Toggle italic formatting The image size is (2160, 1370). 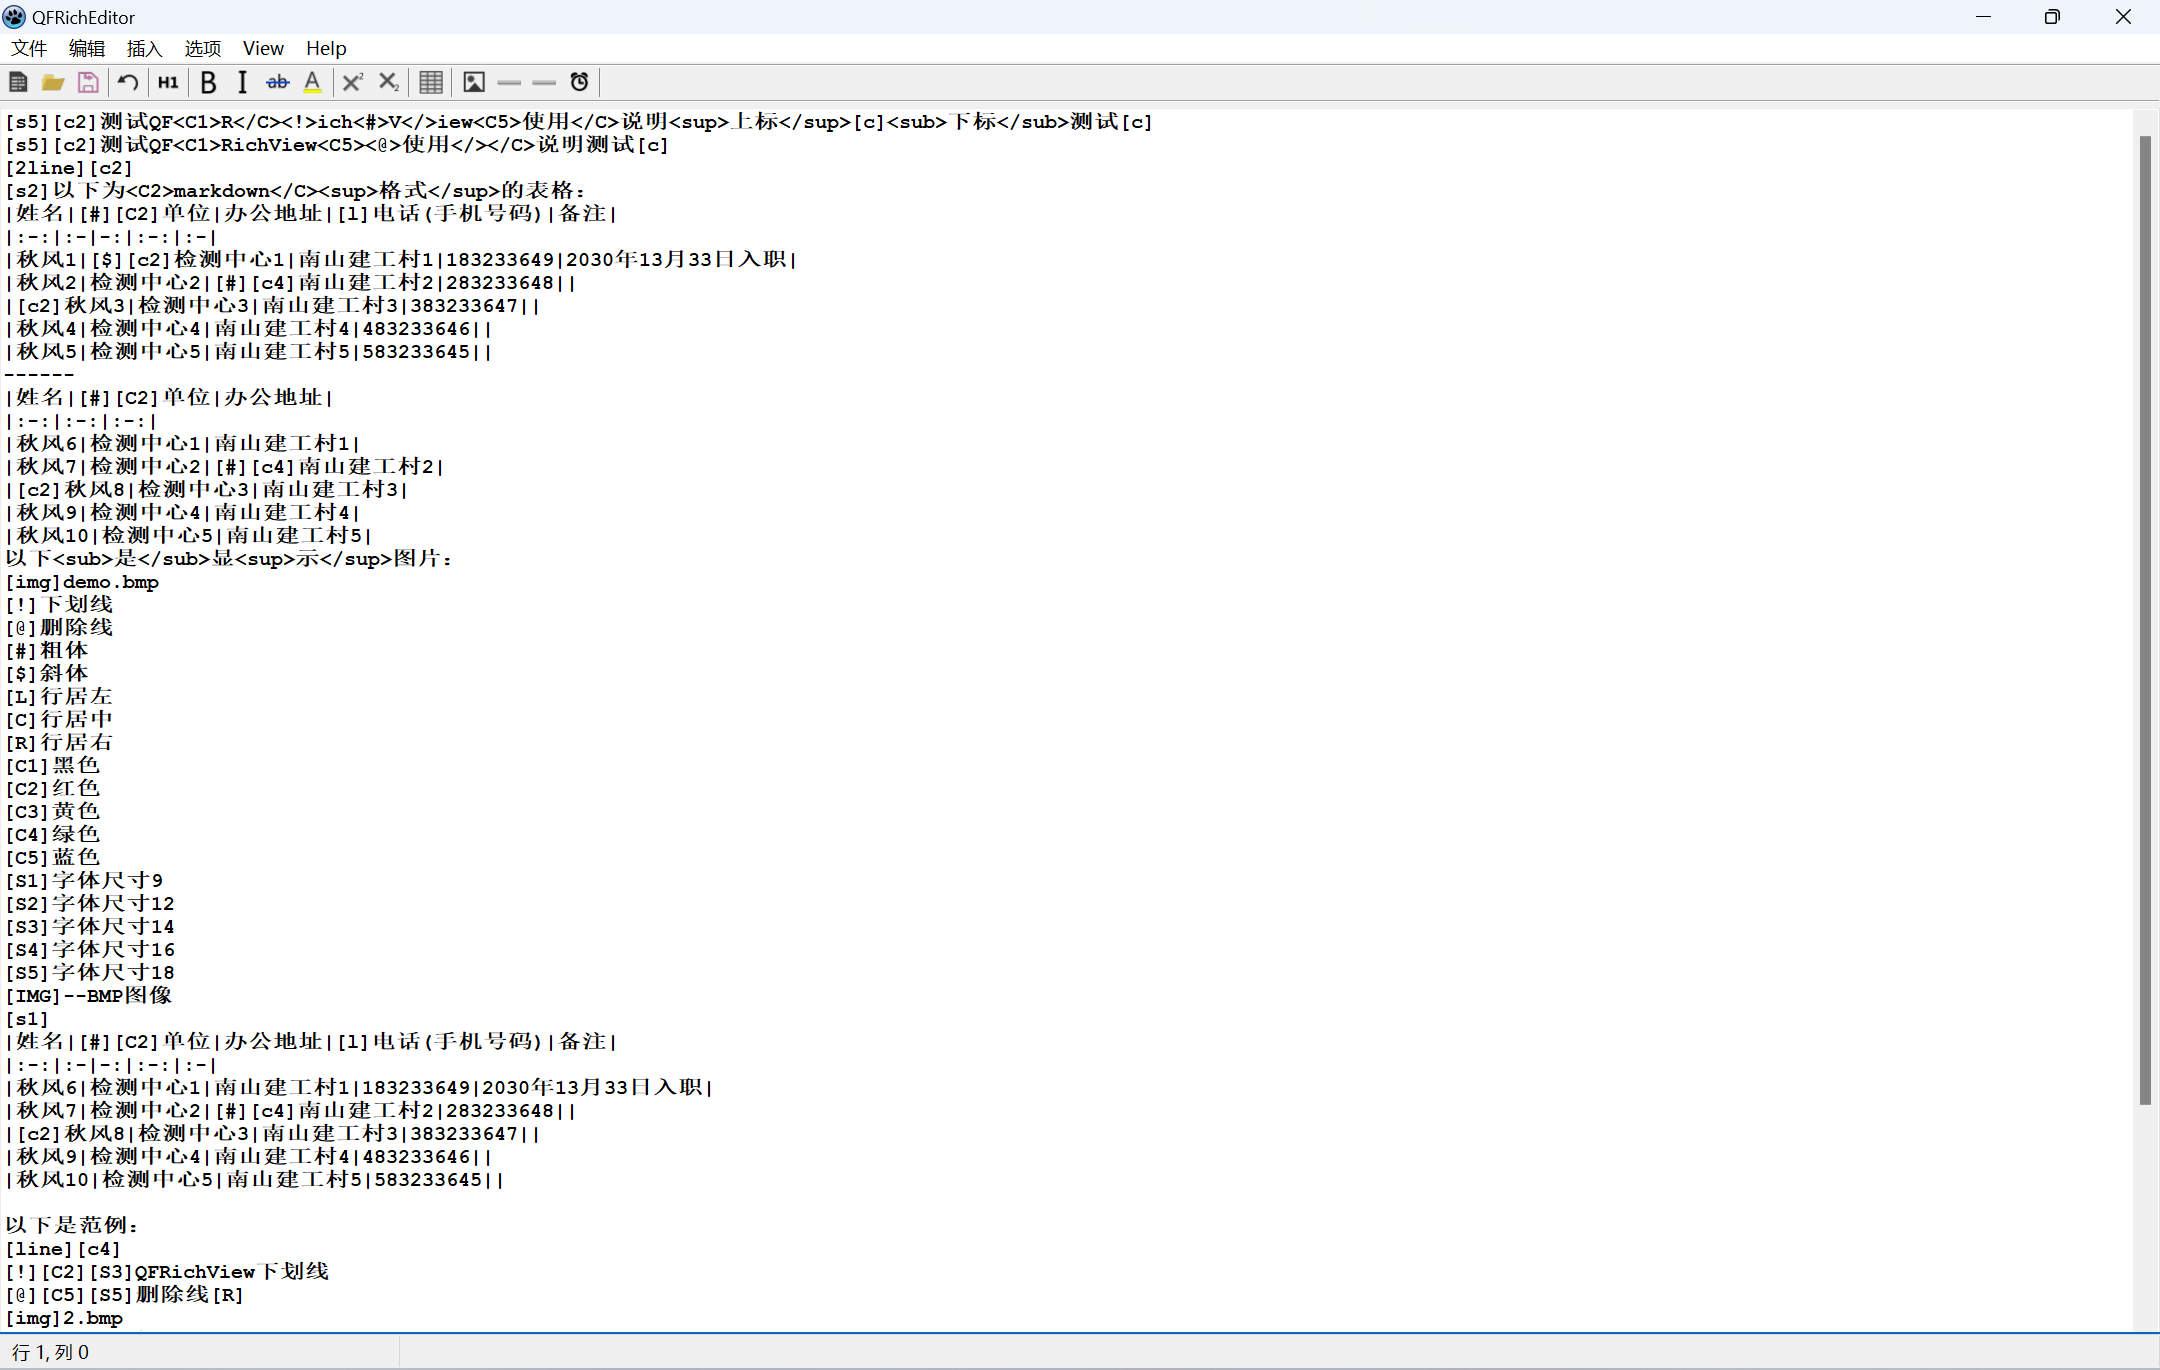point(242,83)
